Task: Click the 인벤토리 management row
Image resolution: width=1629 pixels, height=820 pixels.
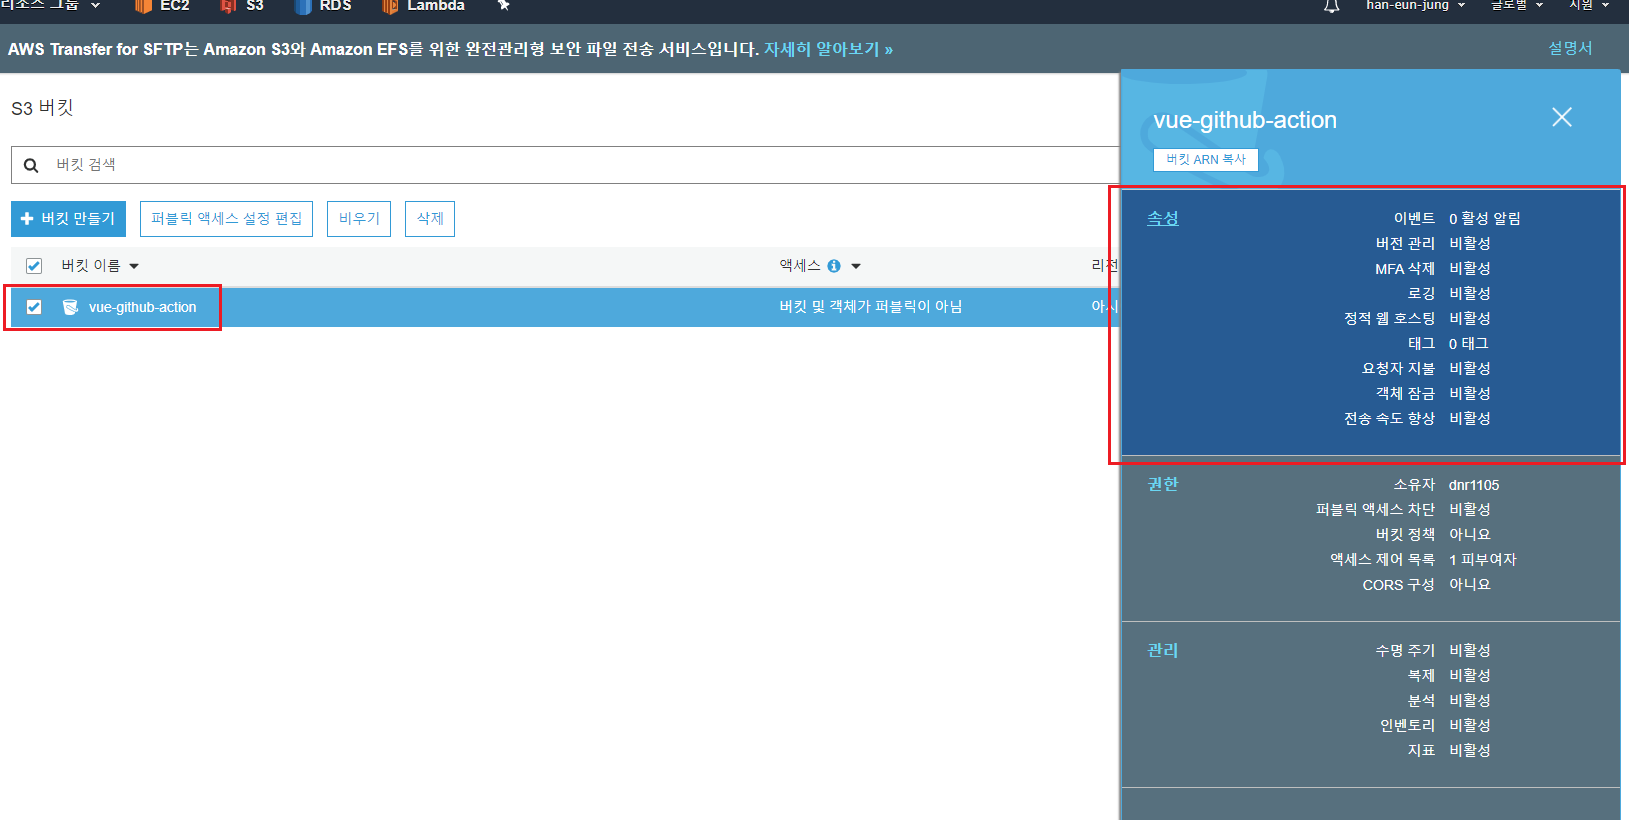Action: click(x=1435, y=725)
